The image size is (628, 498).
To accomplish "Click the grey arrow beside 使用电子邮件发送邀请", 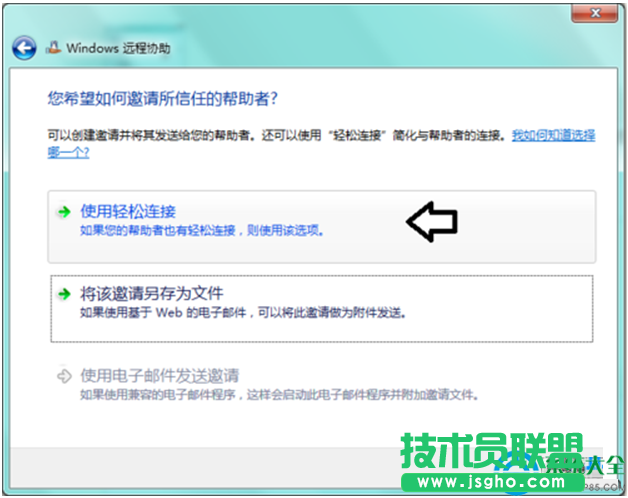I will click(x=64, y=376).
